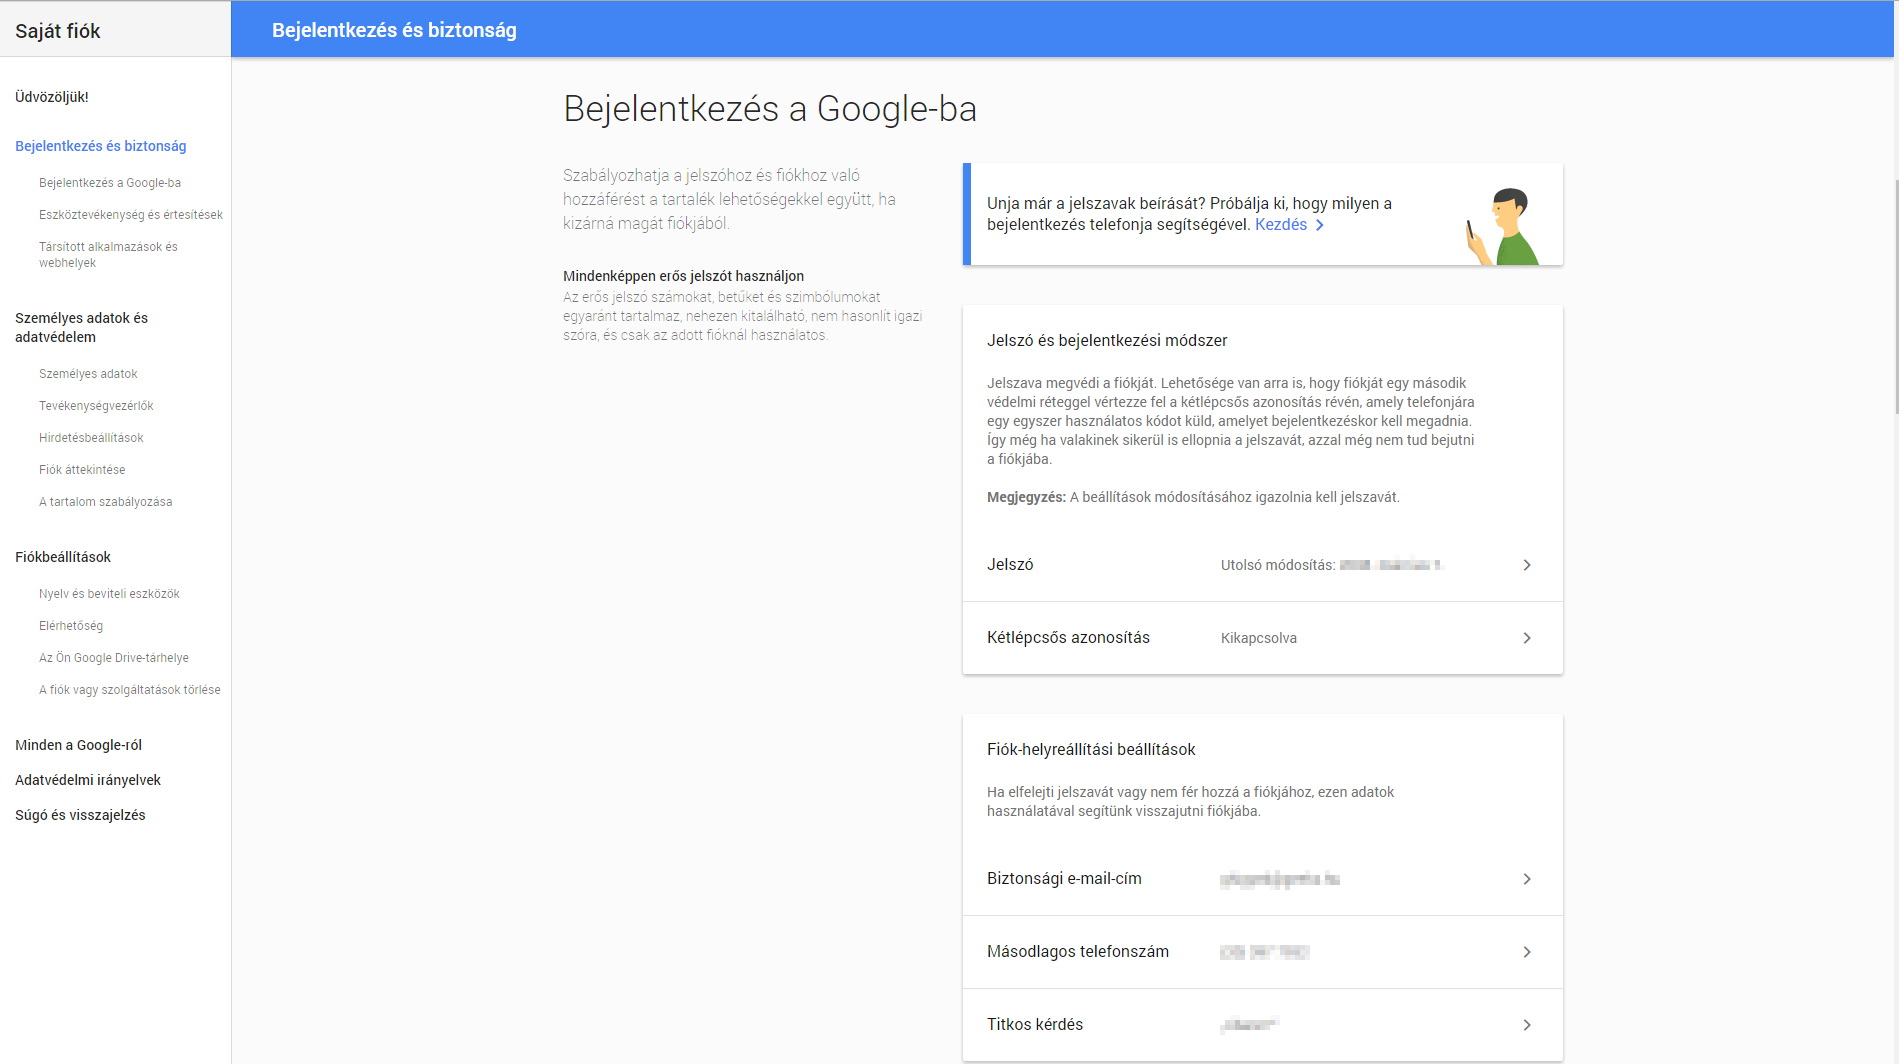Open Biztonsági e-mail-cím chevron

[1526, 879]
